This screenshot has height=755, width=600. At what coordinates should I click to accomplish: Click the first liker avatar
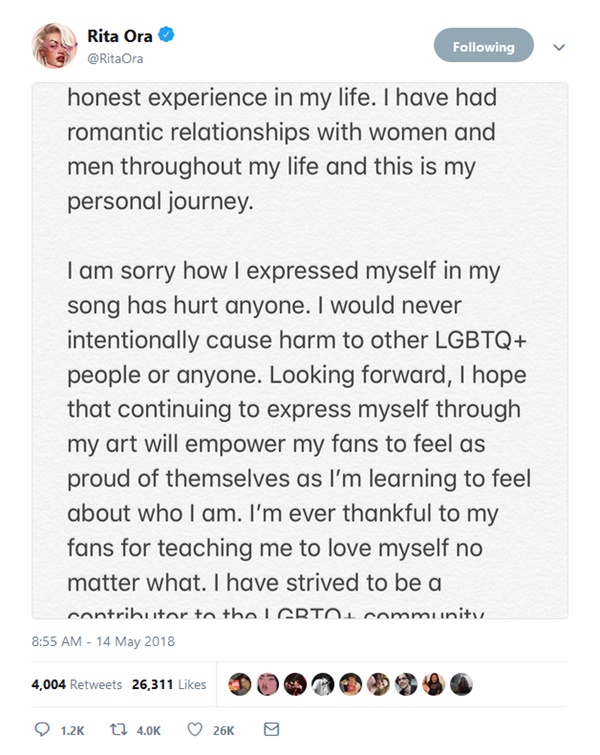240,685
